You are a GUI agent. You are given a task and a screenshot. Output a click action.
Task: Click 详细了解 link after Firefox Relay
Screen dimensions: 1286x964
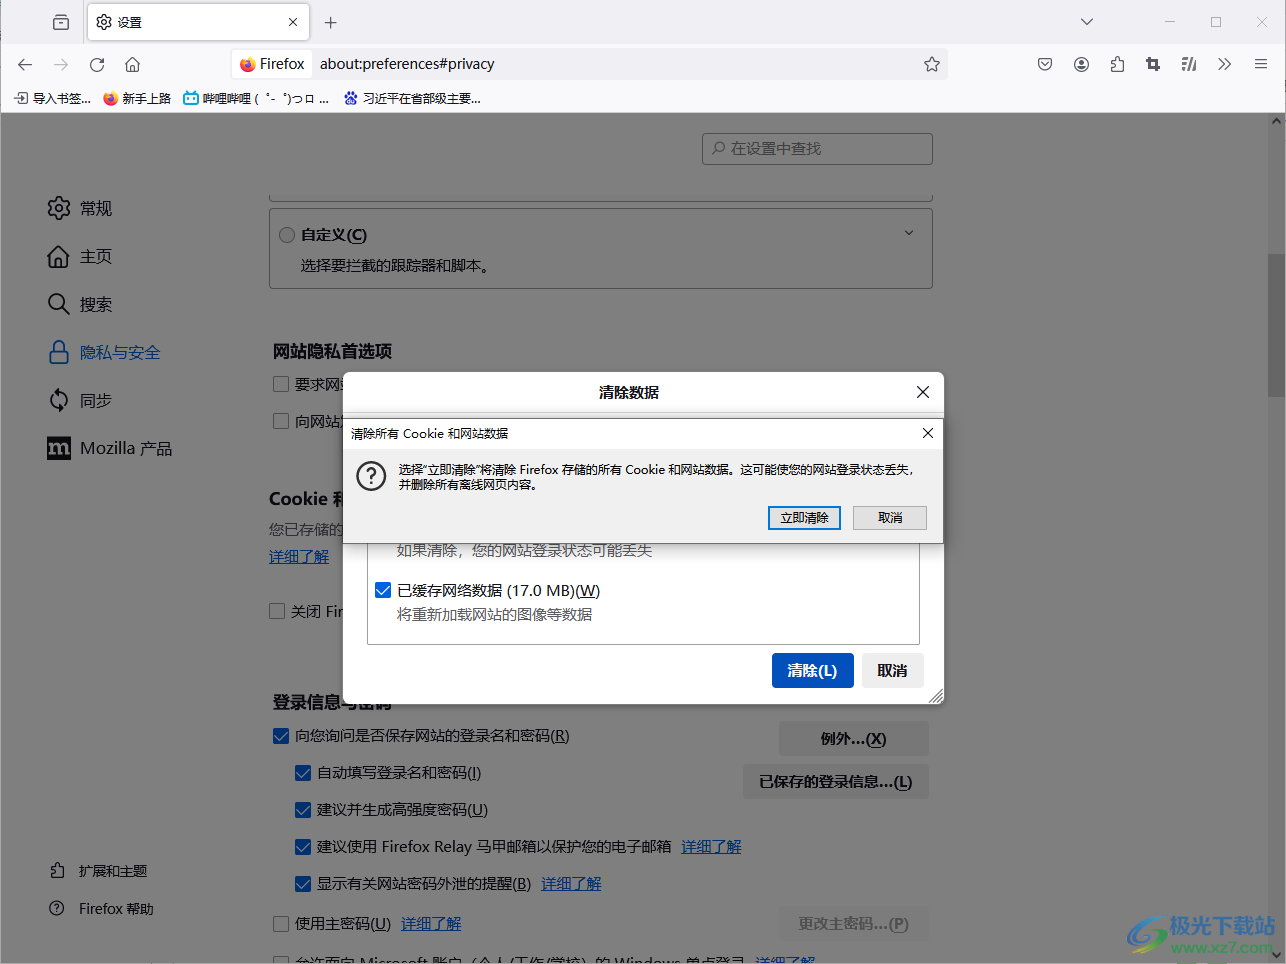[711, 847]
